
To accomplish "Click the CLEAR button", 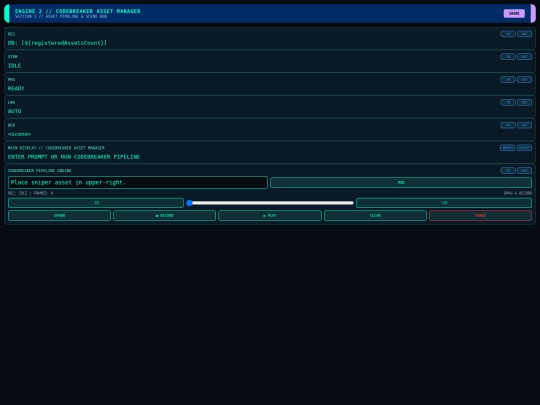I will point(375,216).
